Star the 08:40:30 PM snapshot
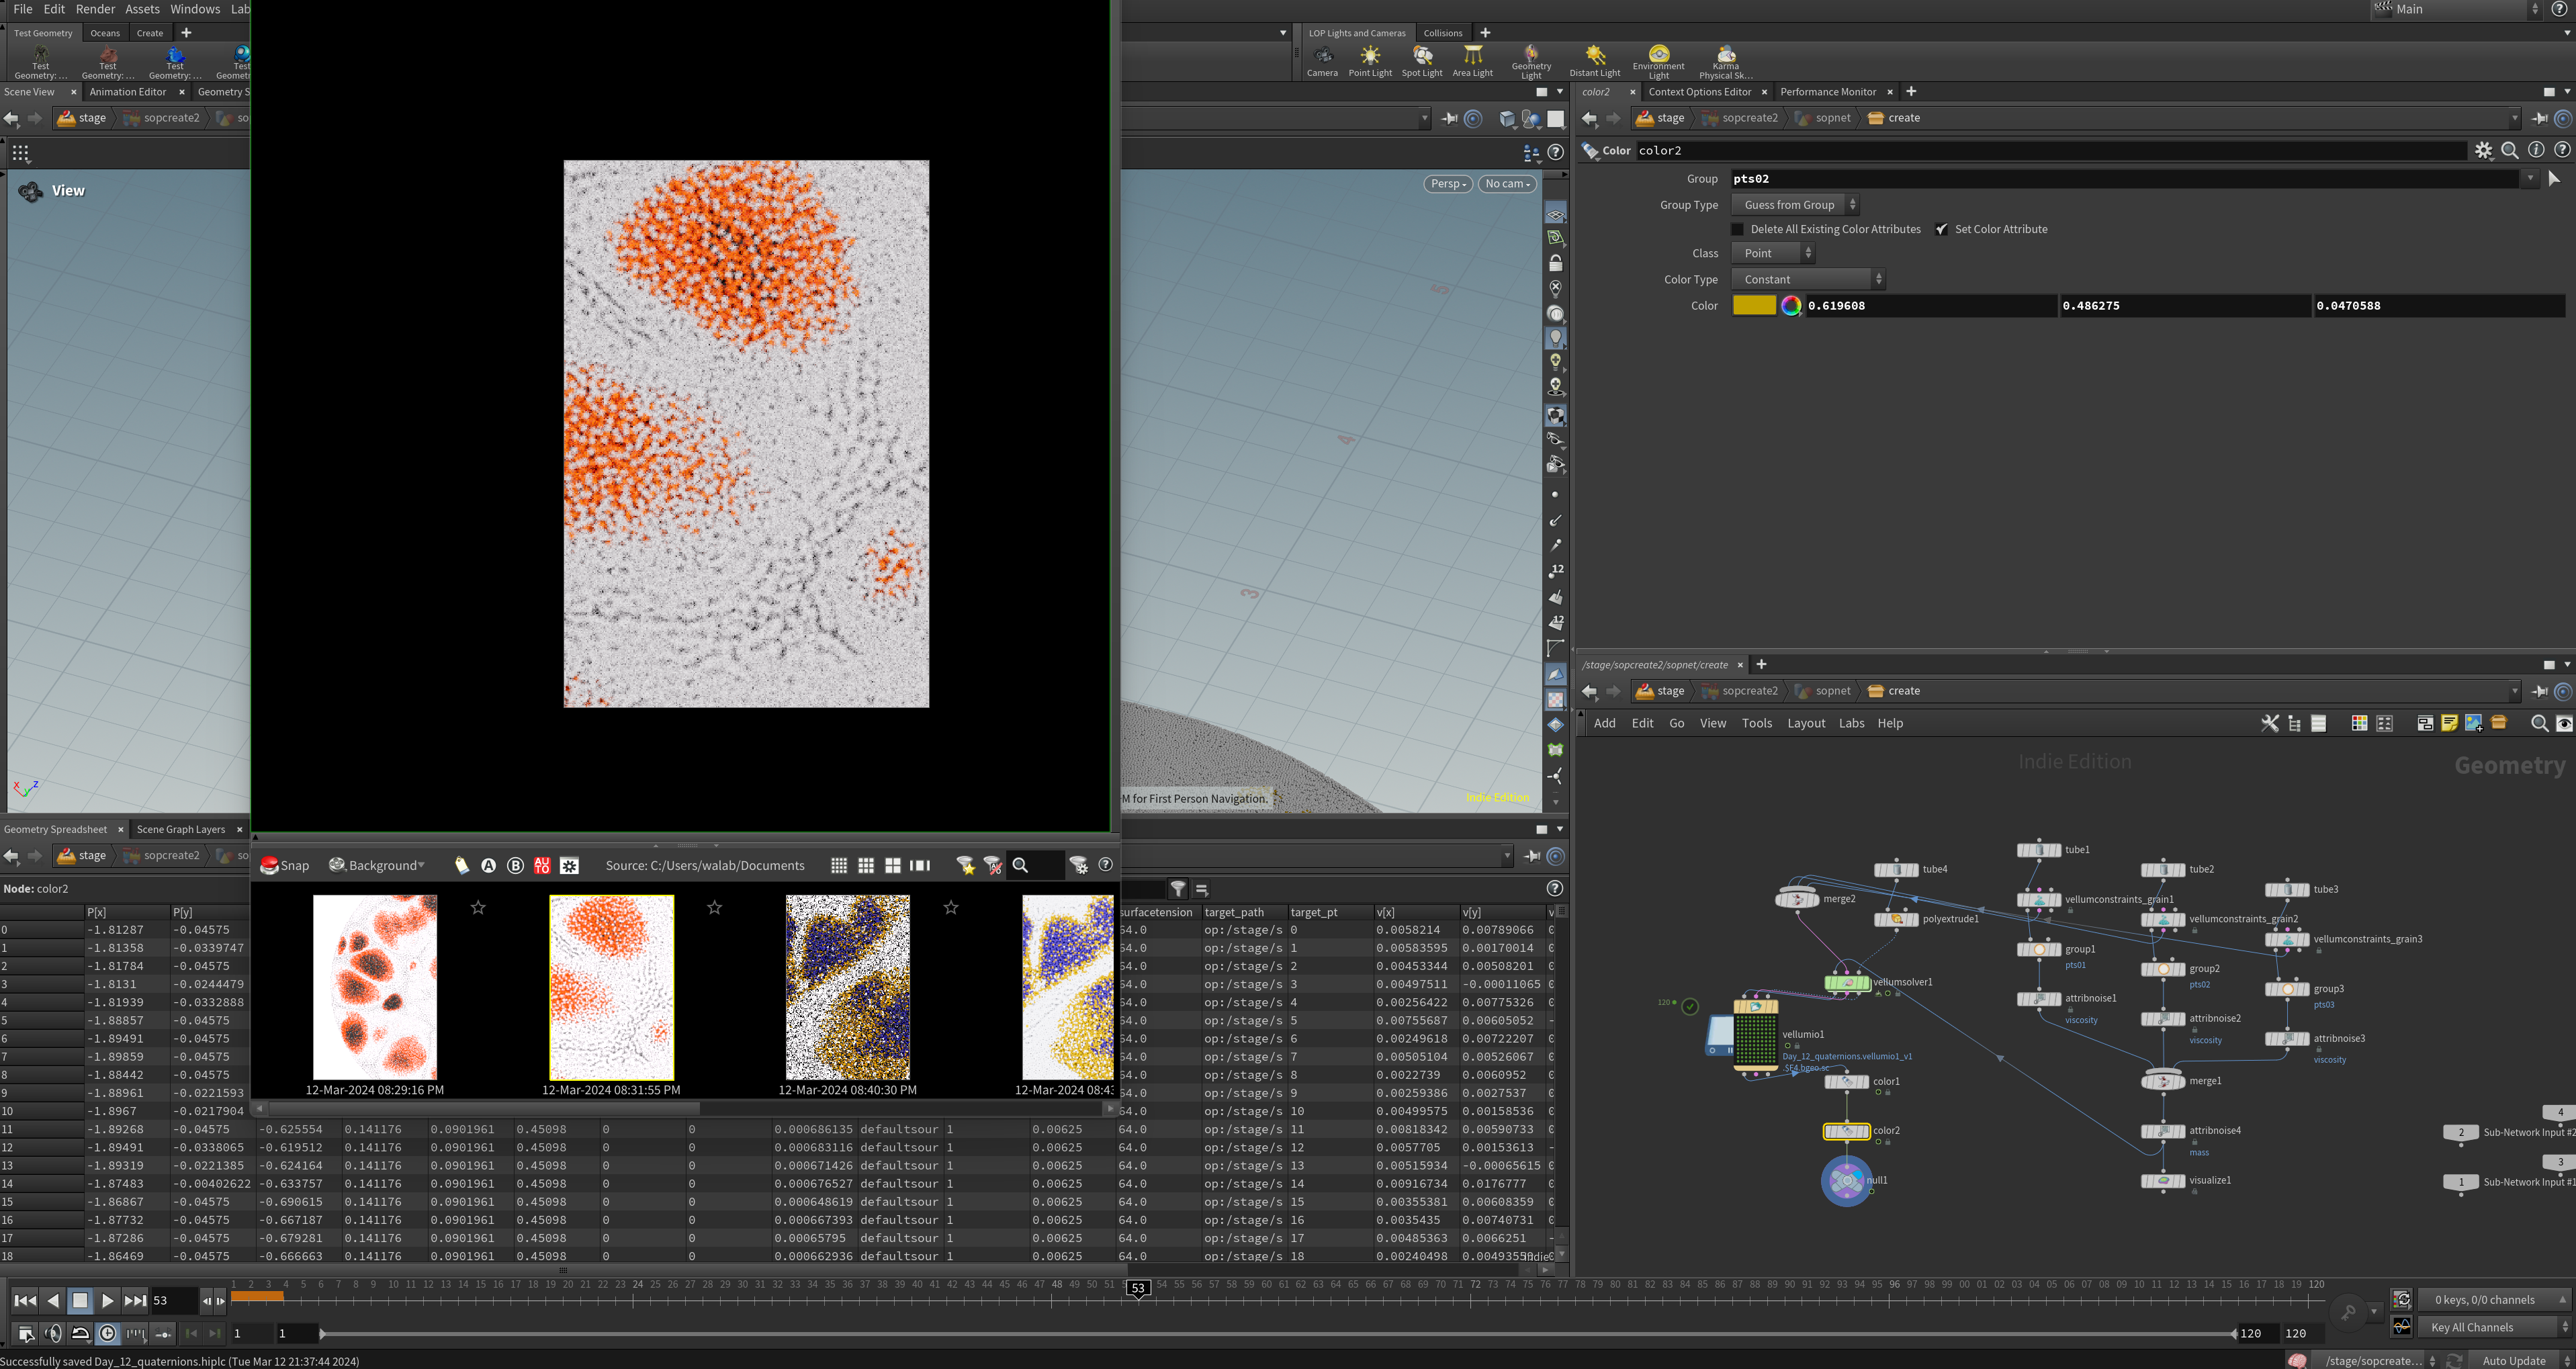The width and height of the screenshot is (2576, 1369). pos(951,907)
